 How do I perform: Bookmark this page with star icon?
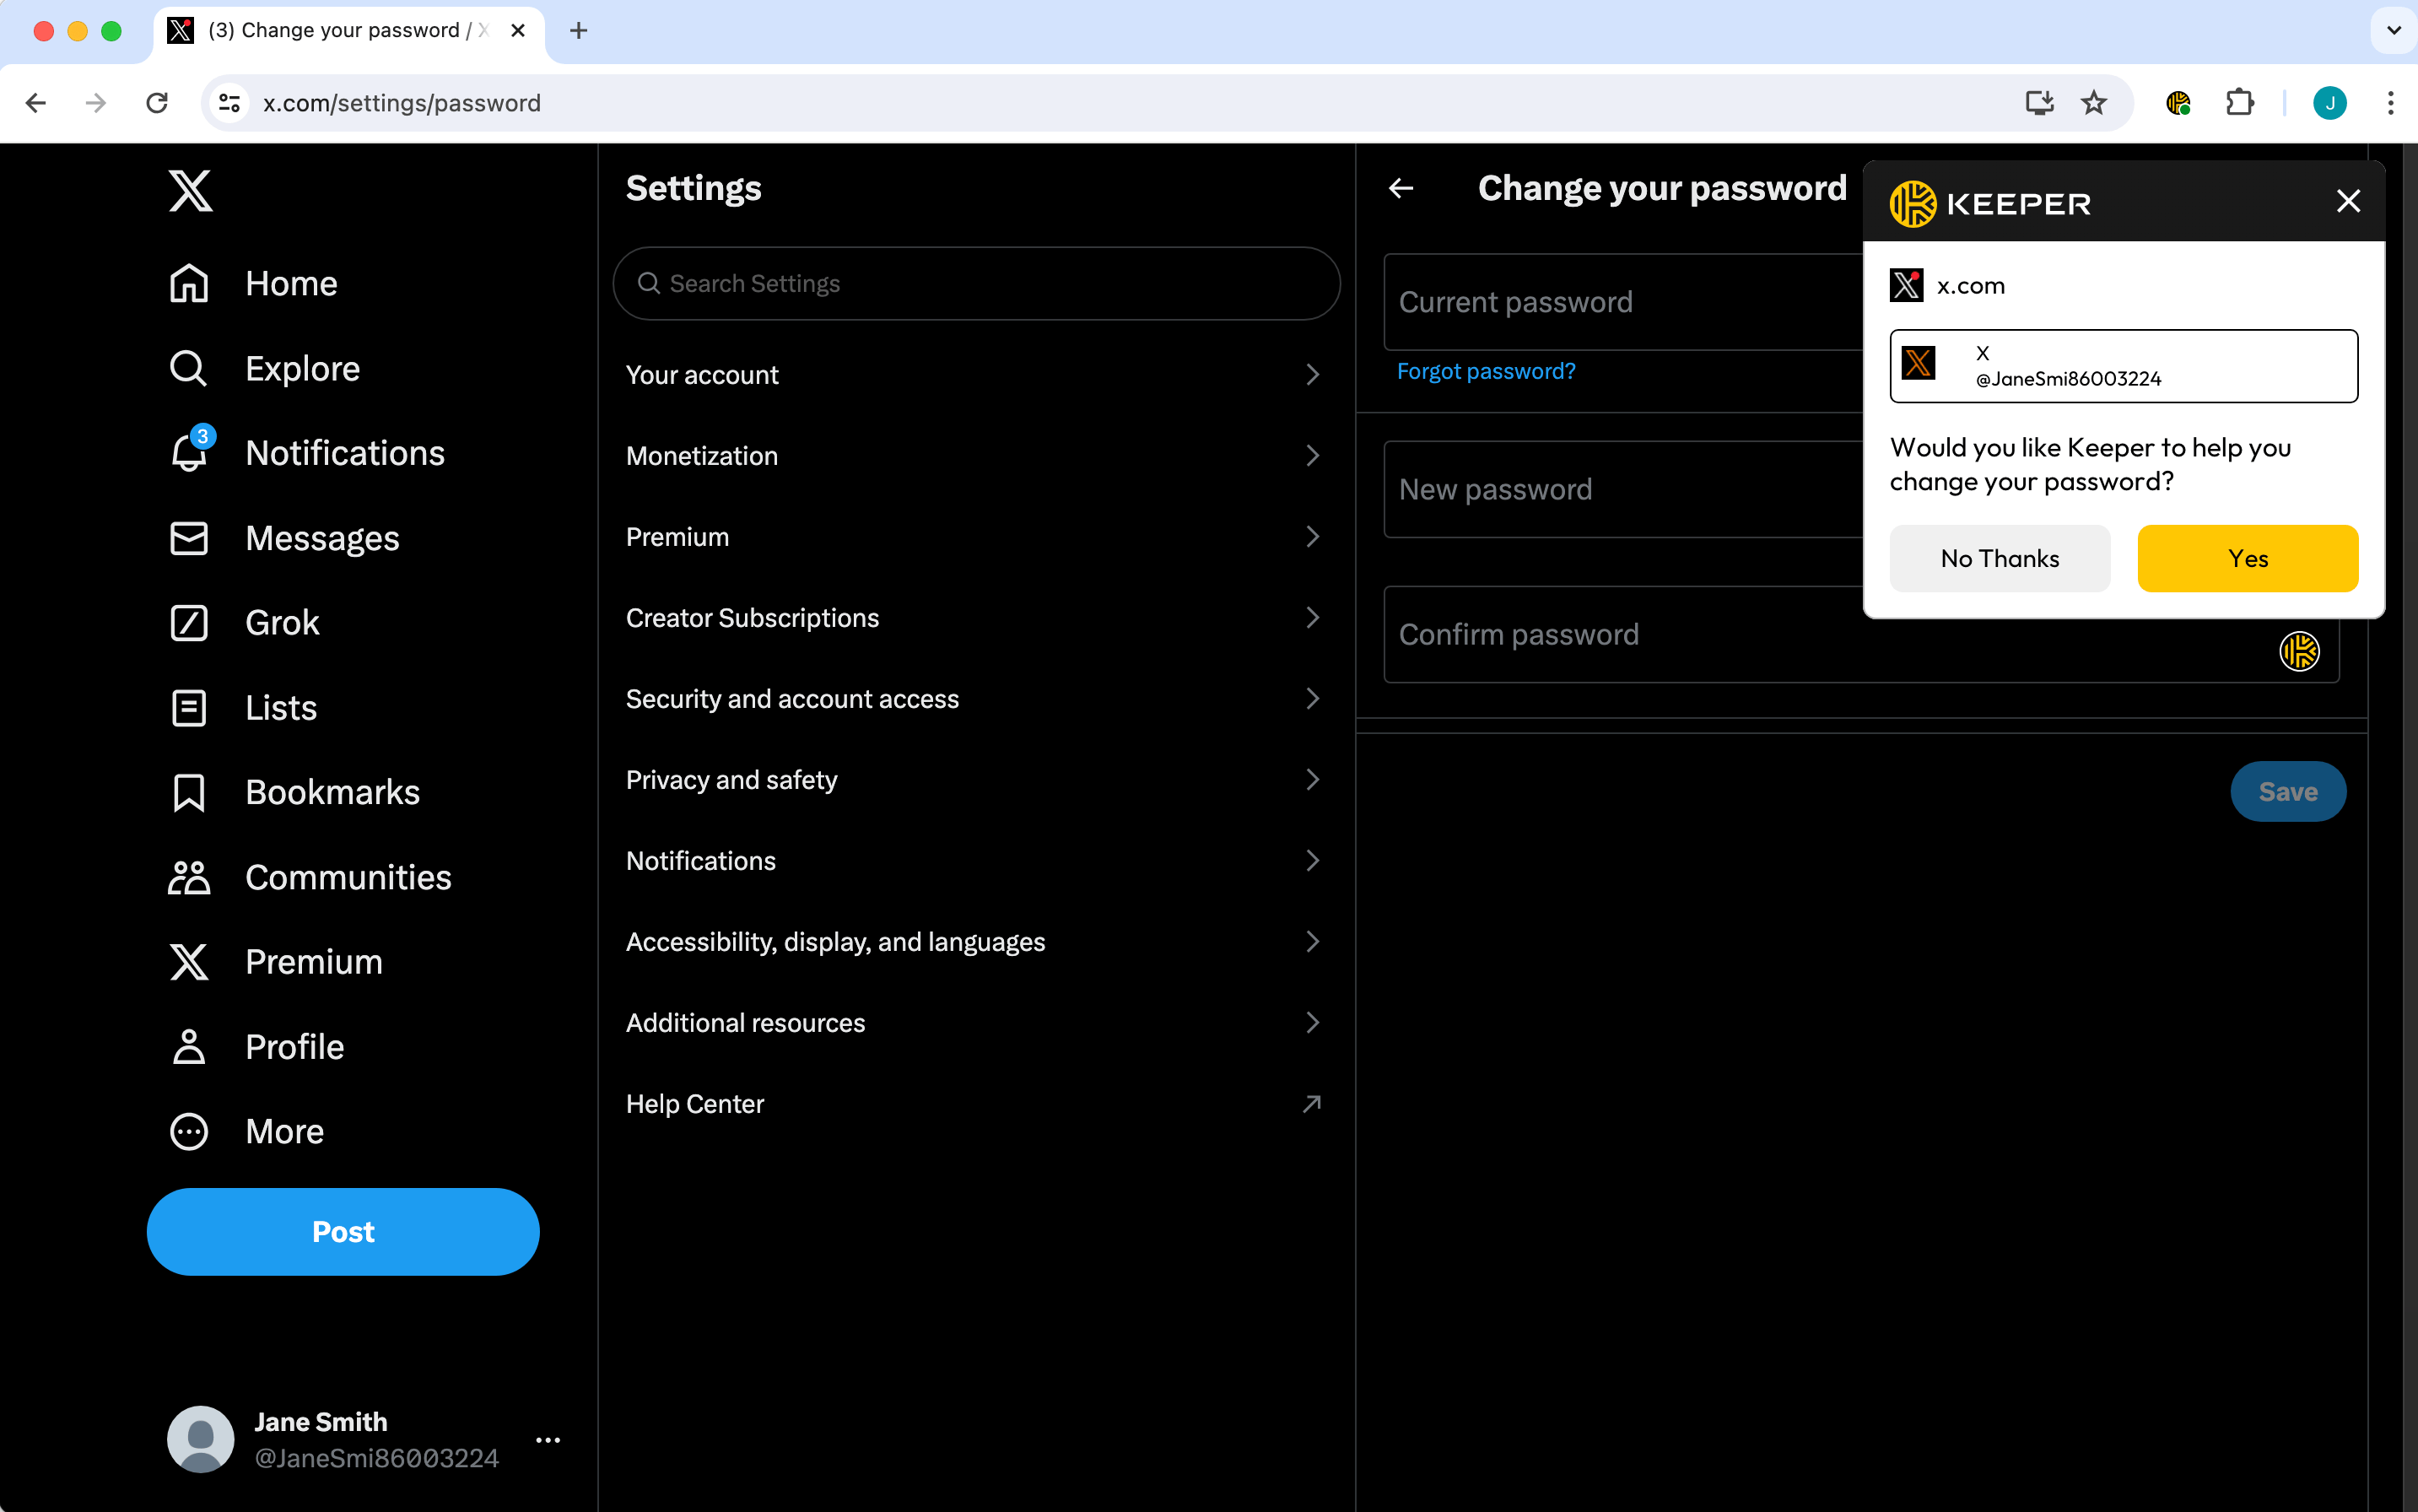(x=2093, y=103)
